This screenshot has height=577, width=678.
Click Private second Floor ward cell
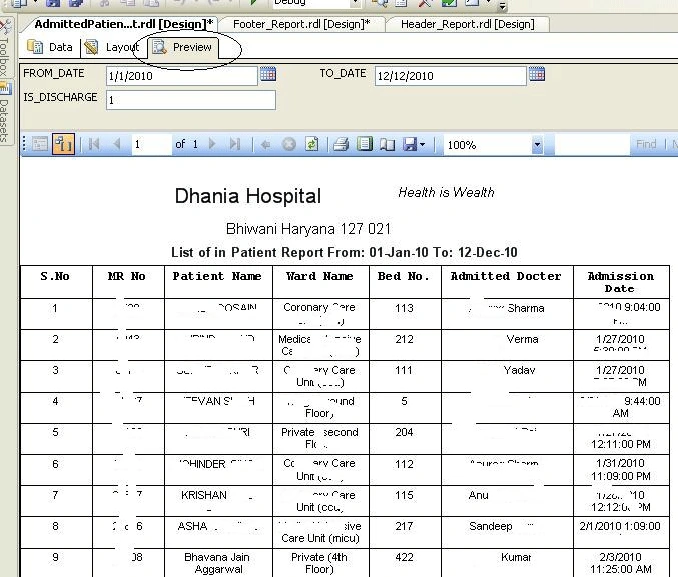click(x=320, y=438)
